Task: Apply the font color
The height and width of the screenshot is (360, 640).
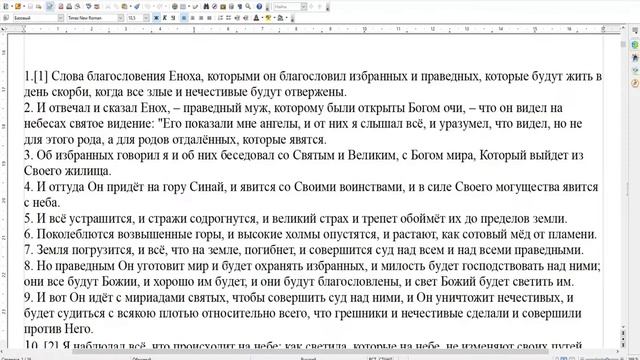Action: coord(256,18)
